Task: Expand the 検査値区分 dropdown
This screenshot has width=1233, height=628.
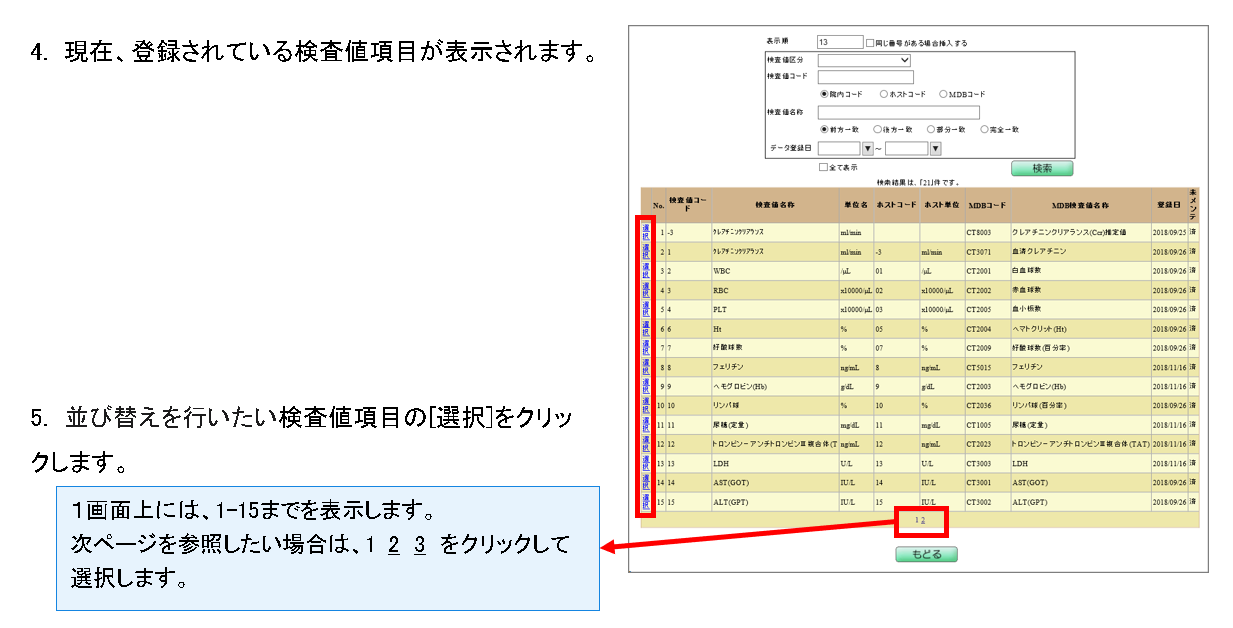Action: [863, 60]
